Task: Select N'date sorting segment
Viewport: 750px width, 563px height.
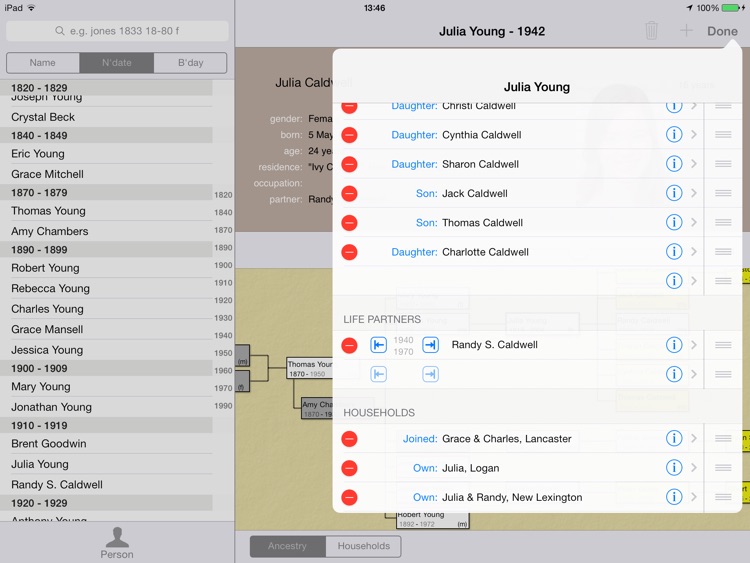Action: point(116,63)
